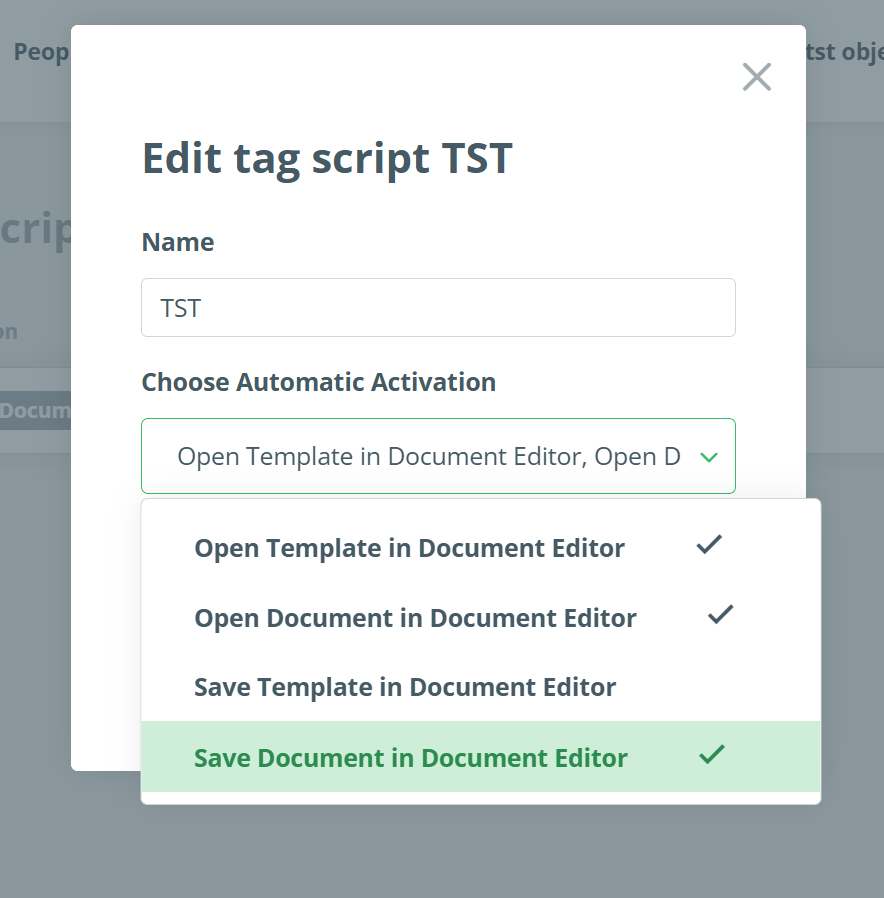This screenshot has height=898, width=884.
Task: Click the partially hidden column header ending in 'on'
Action: pyautogui.click(x=9, y=332)
